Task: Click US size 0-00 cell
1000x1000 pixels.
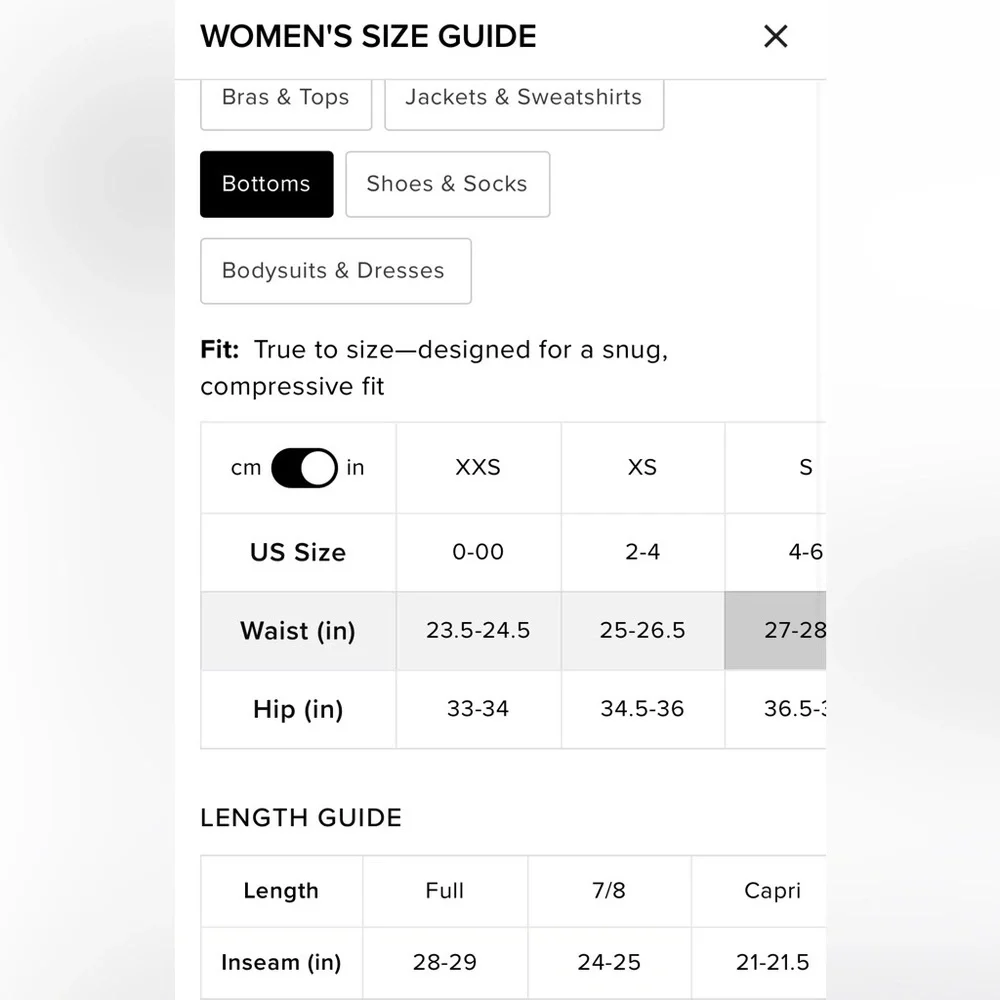Action: [478, 552]
